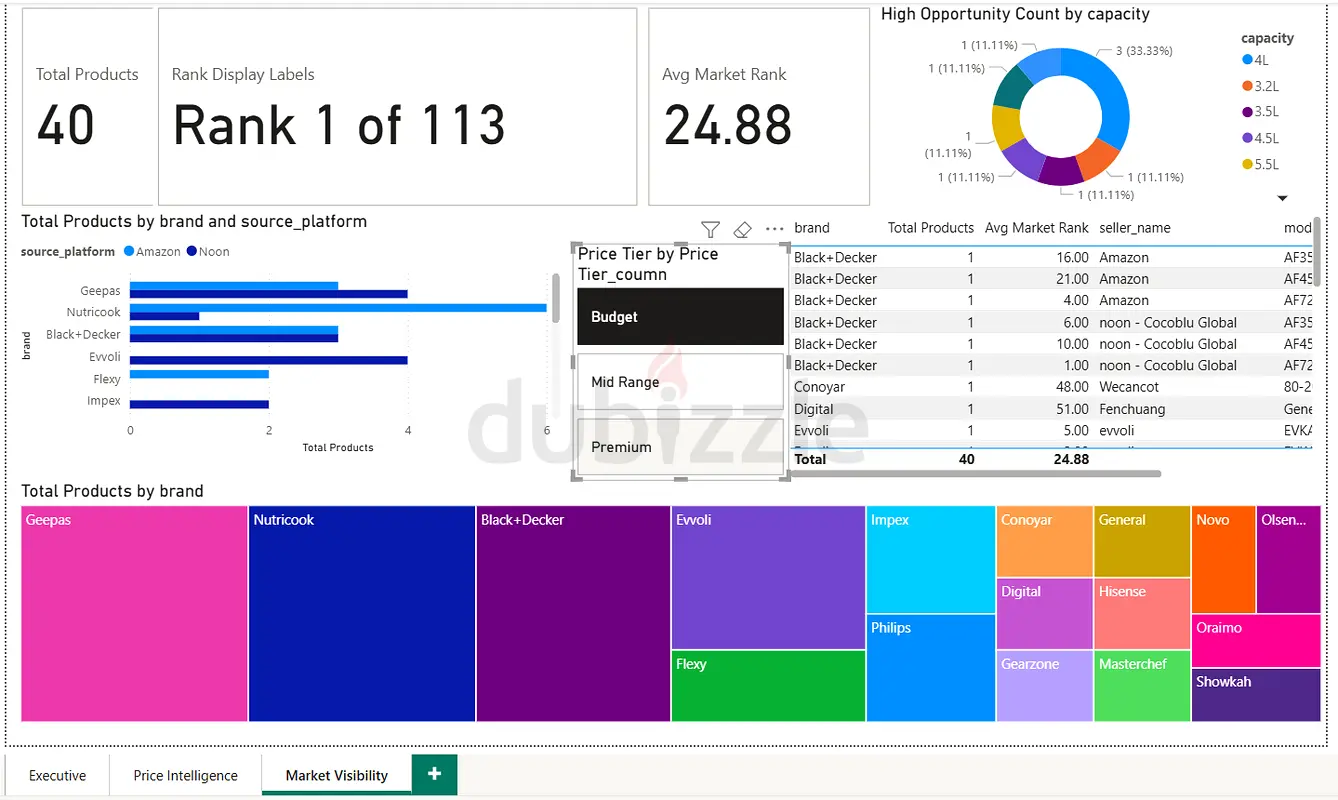Click the Noon legend marker

[192, 252]
